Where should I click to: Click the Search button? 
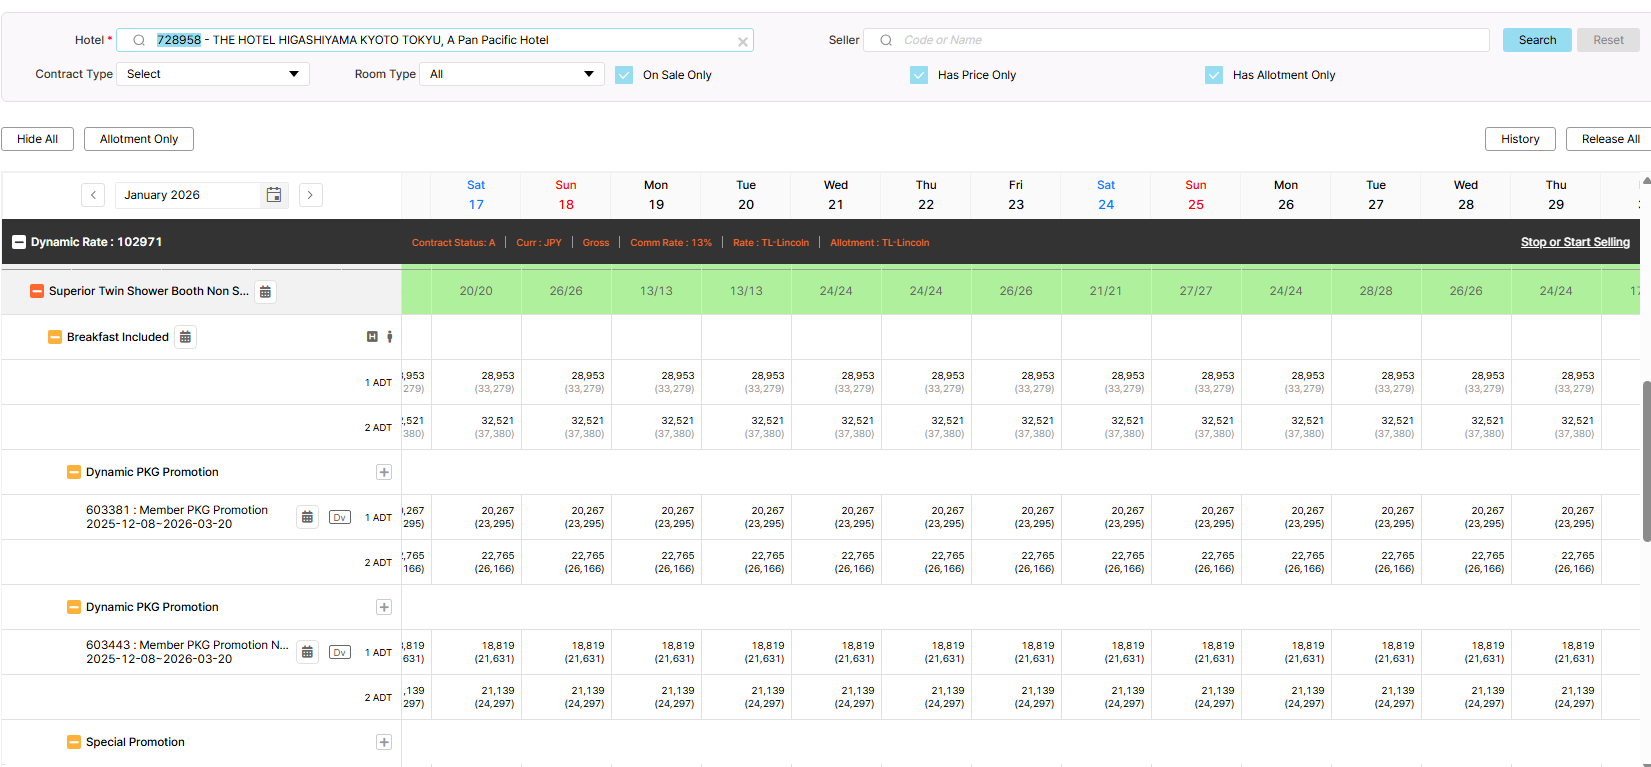[1537, 40]
